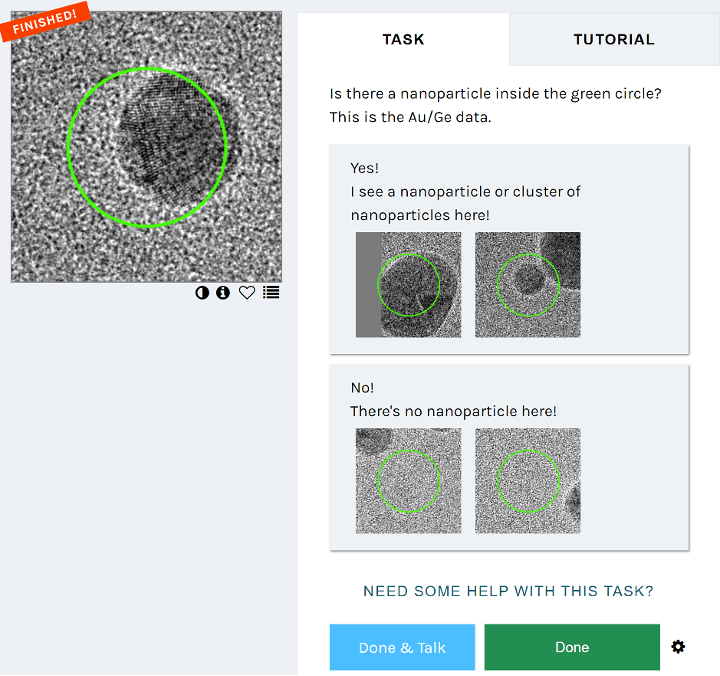This screenshot has width=720, height=676.
Task: Favorite this subject with the heart icon
Action: tap(247, 293)
